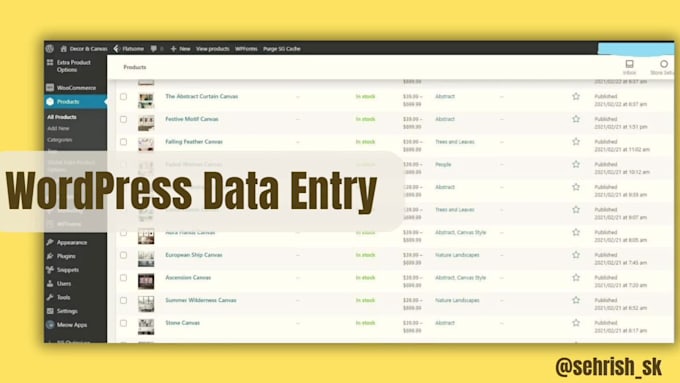Screen dimensions: 680x383
Task: Click the 'Products' page heading
Action: [x=135, y=67]
